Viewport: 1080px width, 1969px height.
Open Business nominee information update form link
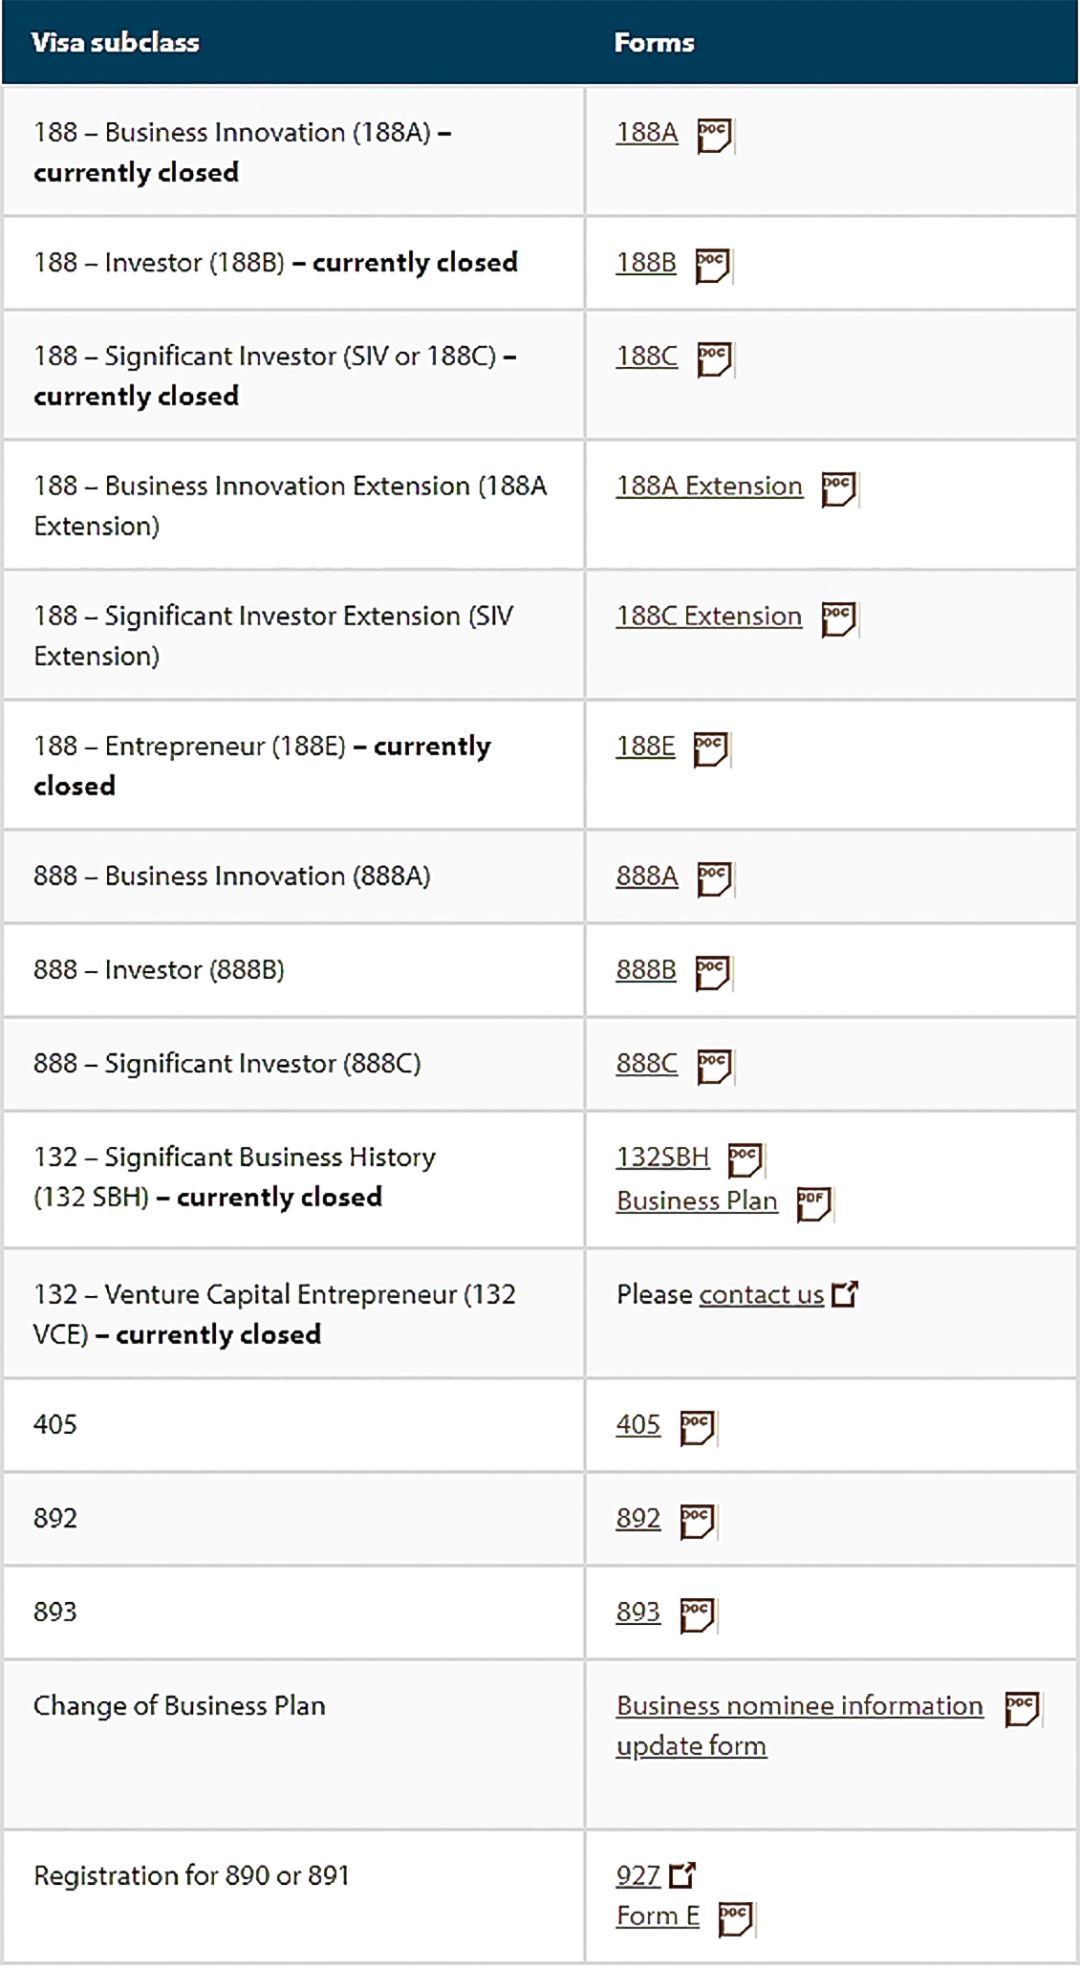tap(799, 1706)
